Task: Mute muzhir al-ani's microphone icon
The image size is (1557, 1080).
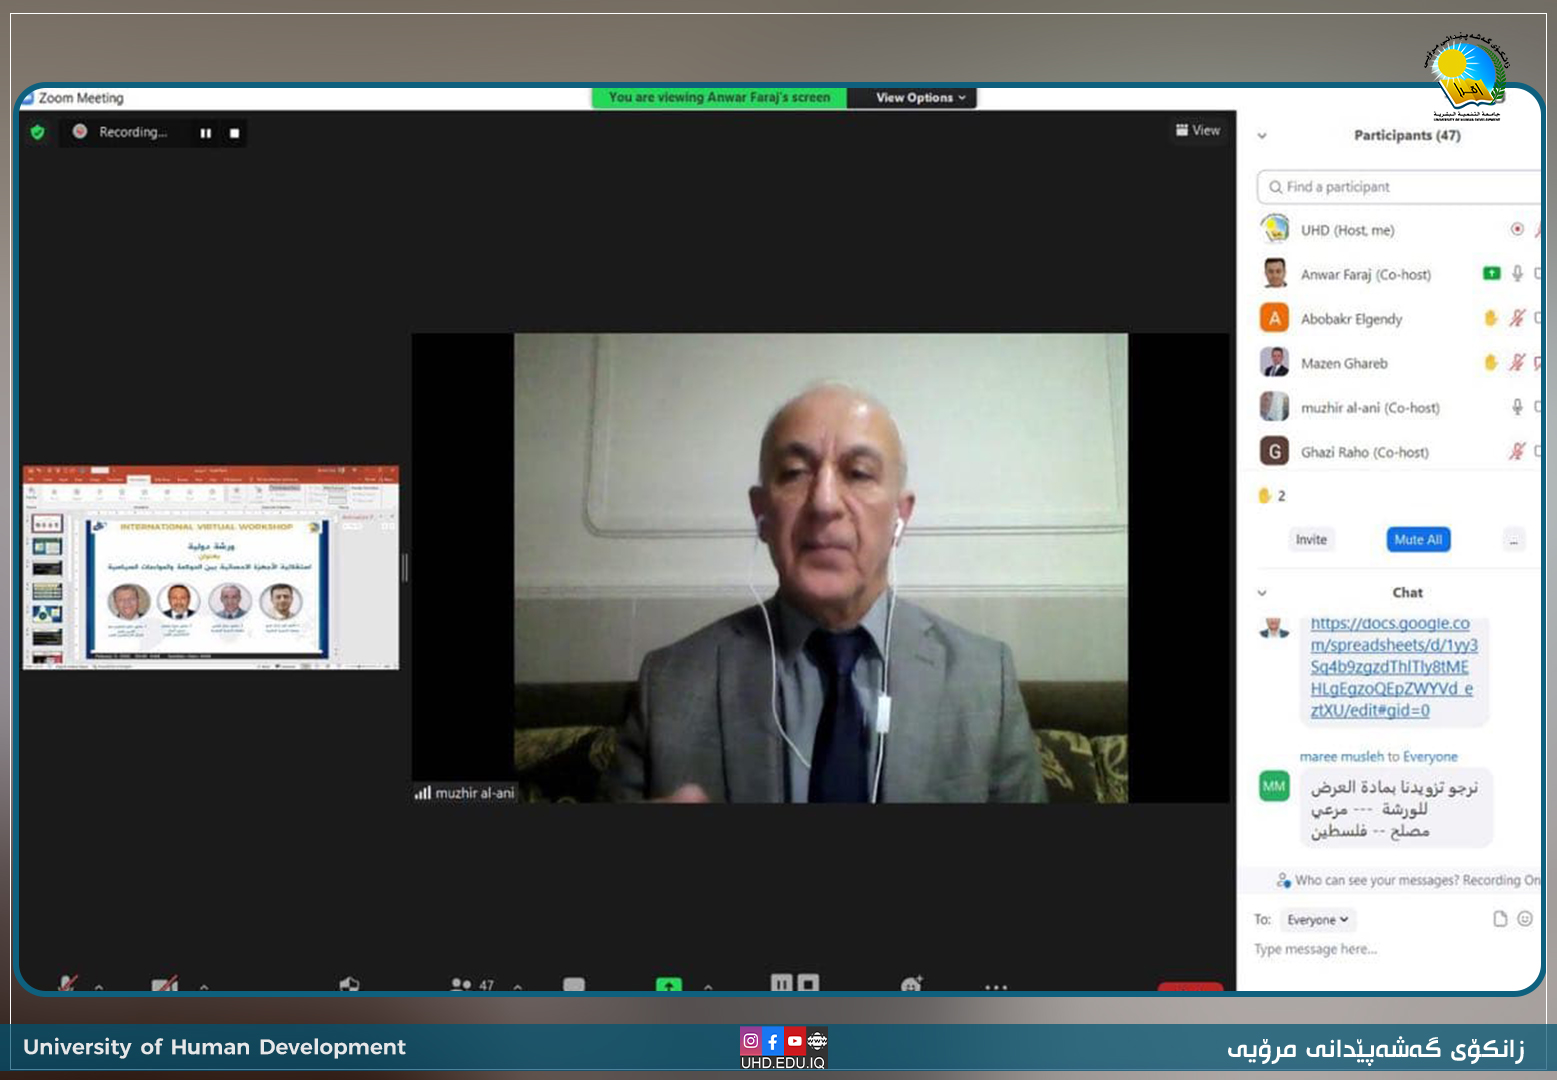Action: [1517, 407]
